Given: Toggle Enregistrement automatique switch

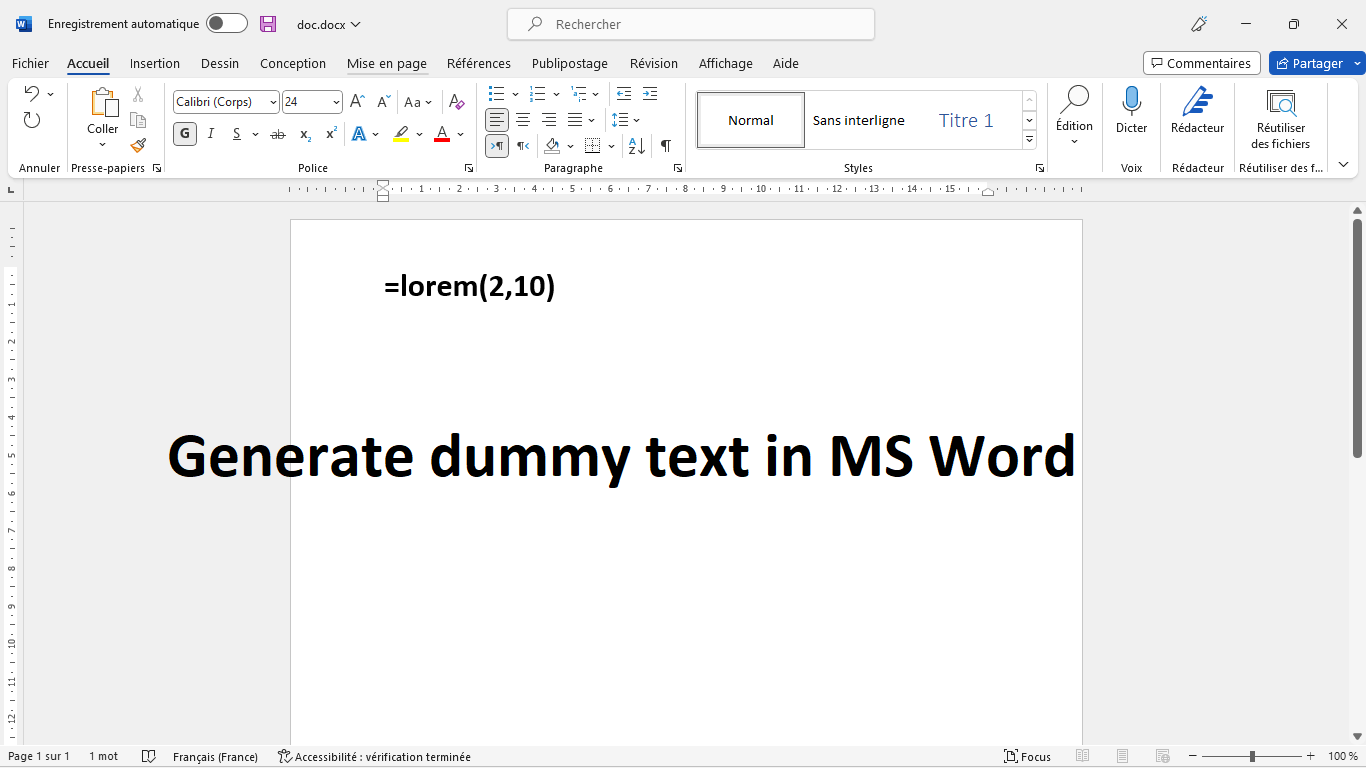Looking at the screenshot, I should tap(227, 24).
